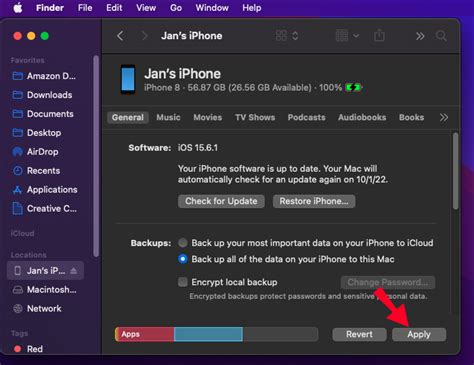Open the View menu

point(146,8)
